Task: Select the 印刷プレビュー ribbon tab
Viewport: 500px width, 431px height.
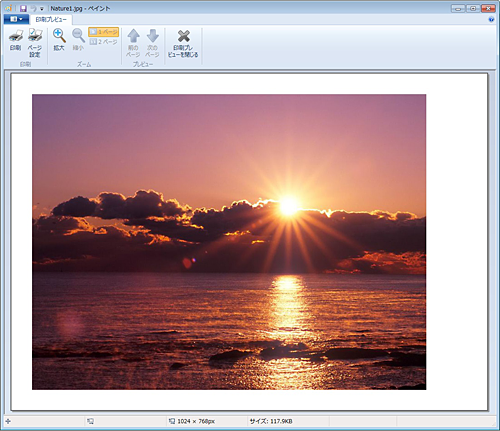Action: 51,20
